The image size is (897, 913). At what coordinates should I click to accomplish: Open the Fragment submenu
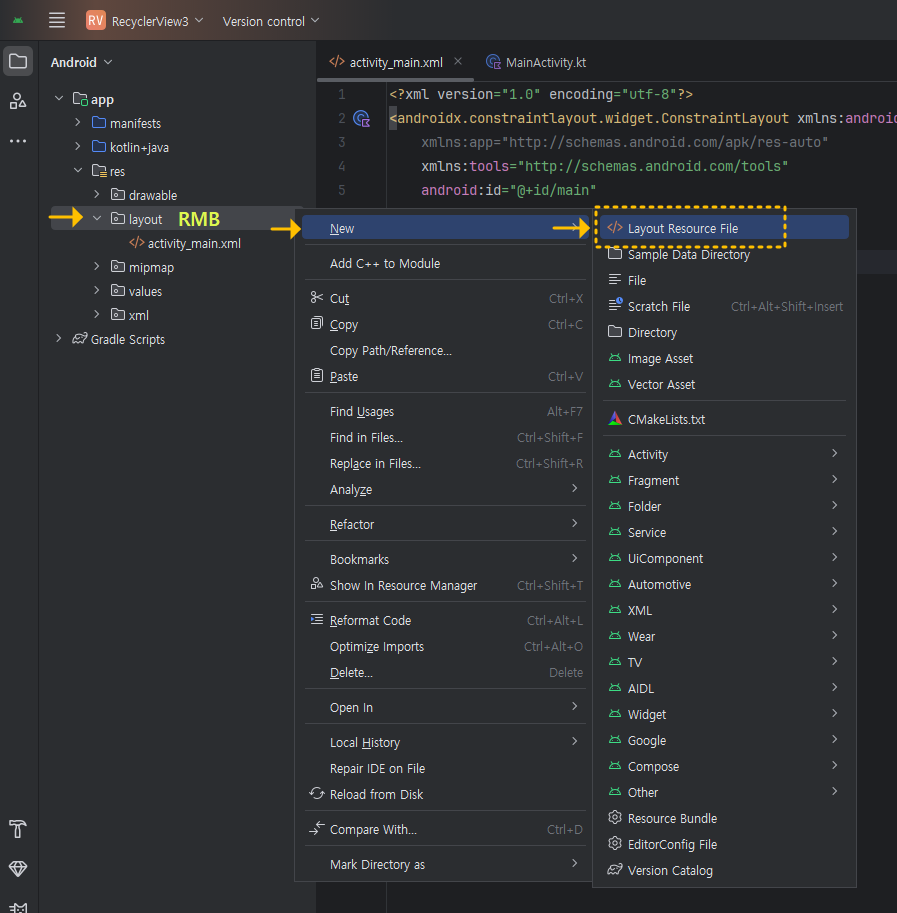[x=724, y=480]
